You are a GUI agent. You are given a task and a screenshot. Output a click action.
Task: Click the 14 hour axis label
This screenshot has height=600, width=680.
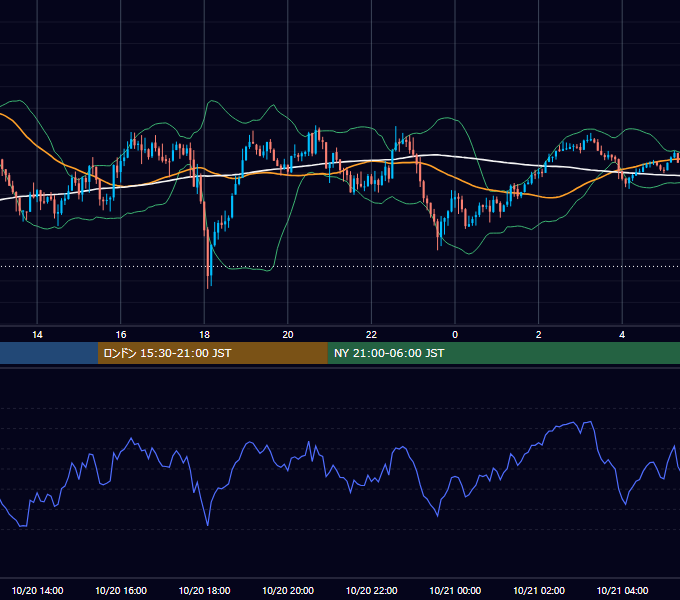coord(37,335)
